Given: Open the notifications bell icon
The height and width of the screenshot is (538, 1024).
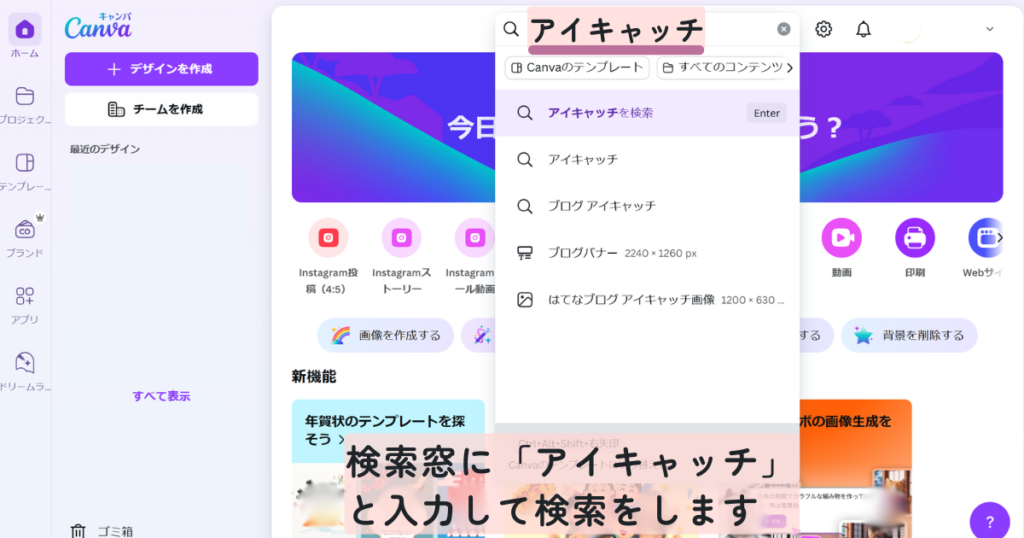Looking at the screenshot, I should pyautogui.click(x=863, y=29).
